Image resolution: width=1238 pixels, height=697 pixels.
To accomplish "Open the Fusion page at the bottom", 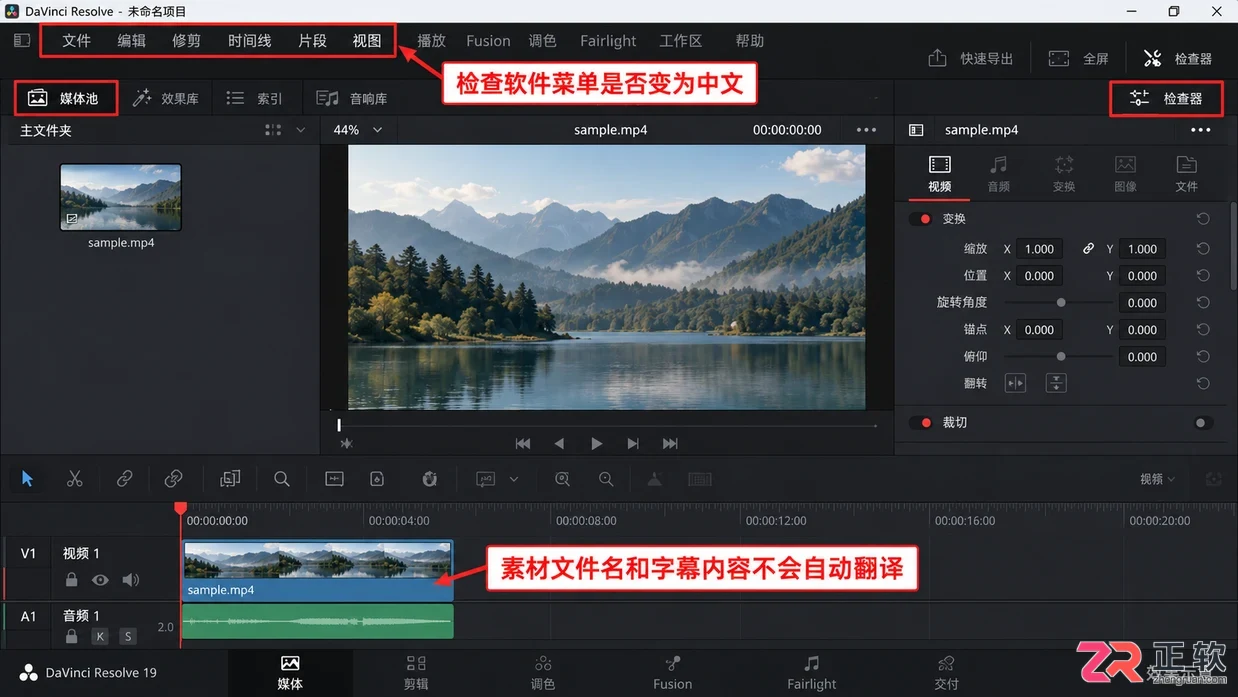I will [x=673, y=673].
